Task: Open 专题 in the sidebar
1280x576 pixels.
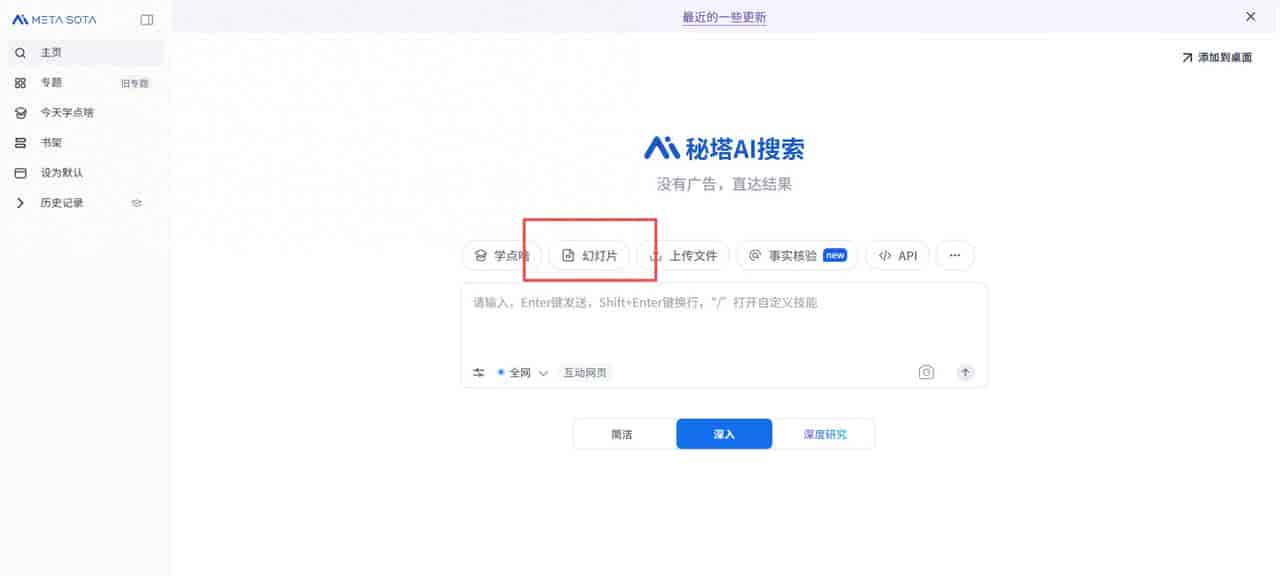Action: point(51,83)
